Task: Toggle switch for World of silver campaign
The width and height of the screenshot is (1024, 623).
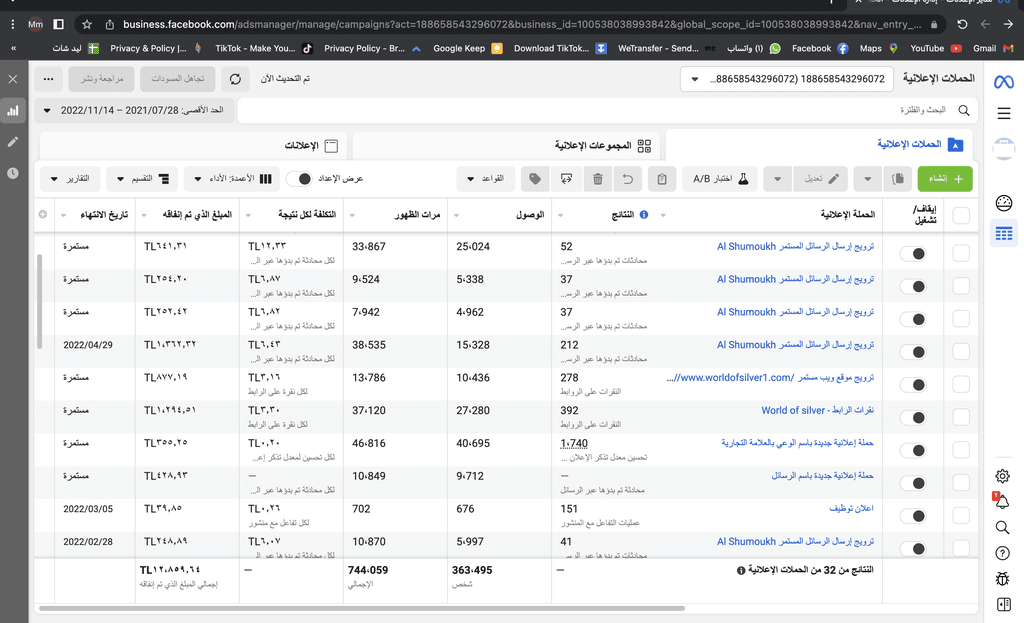Action: (913, 418)
